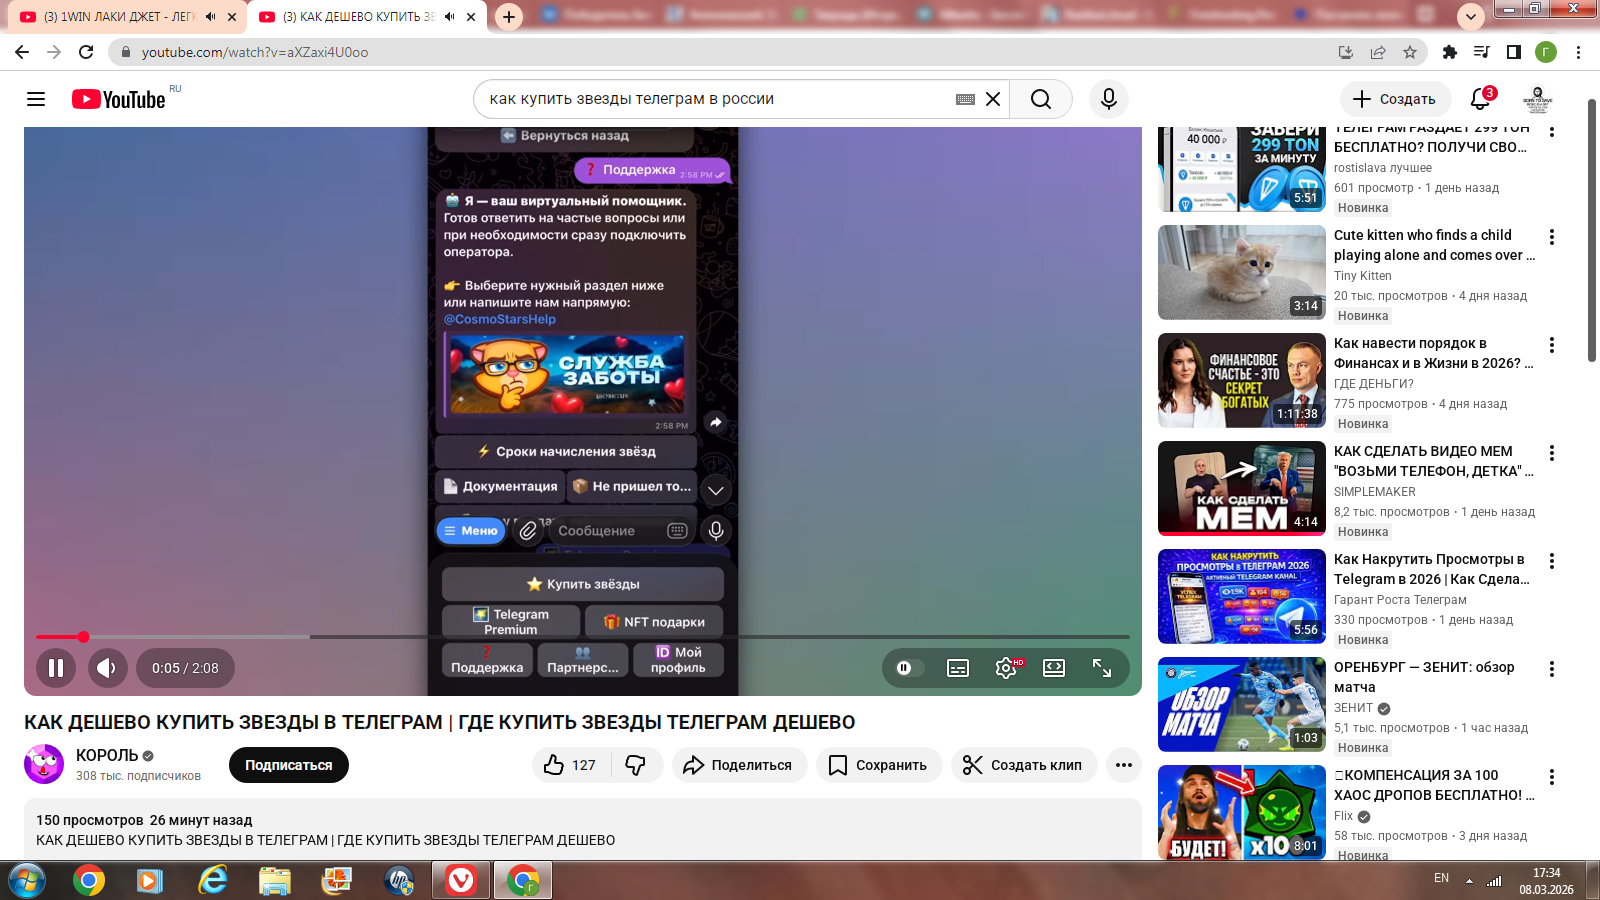Go to YouTube home via logo
This screenshot has width=1600, height=900.
coord(119,99)
